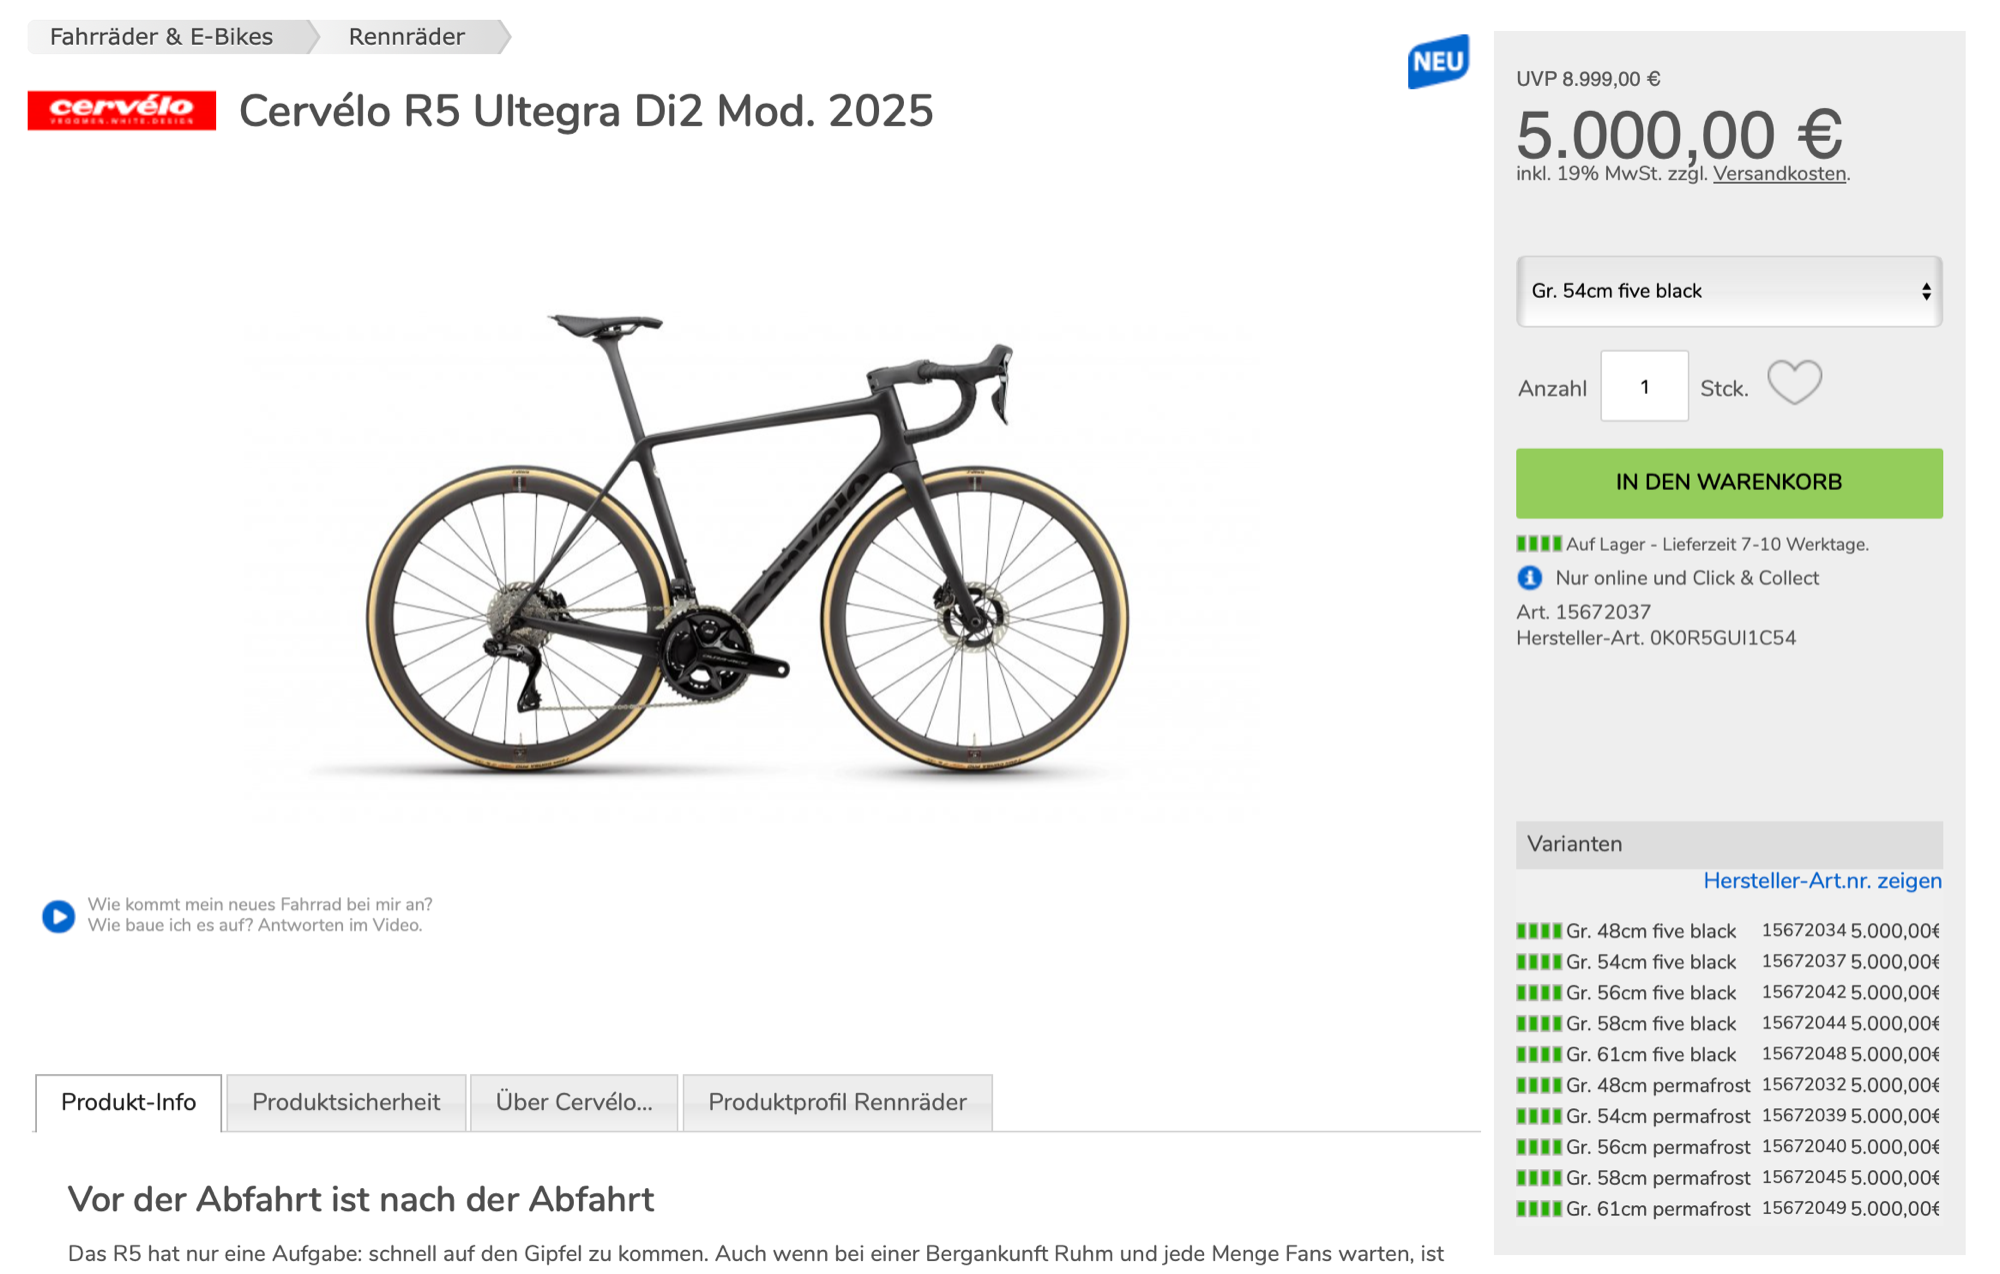This screenshot has width=2000, height=1274.
Task: Switch to the Produktsicherheit tab
Action: 346,1102
